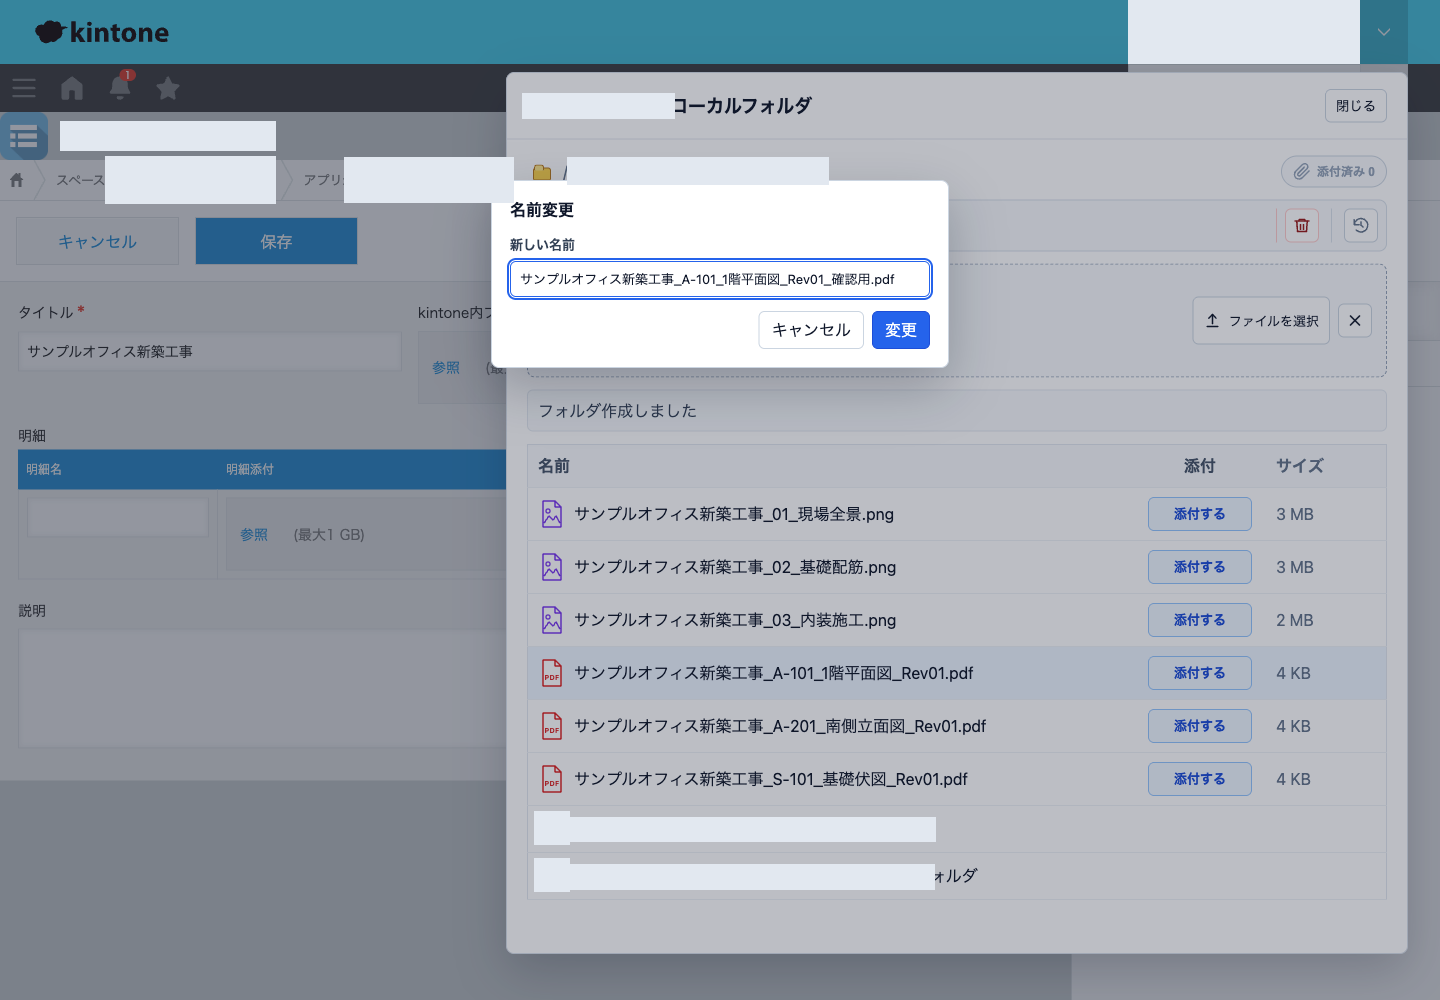
Task: Click the kintone logo
Action: point(102,32)
